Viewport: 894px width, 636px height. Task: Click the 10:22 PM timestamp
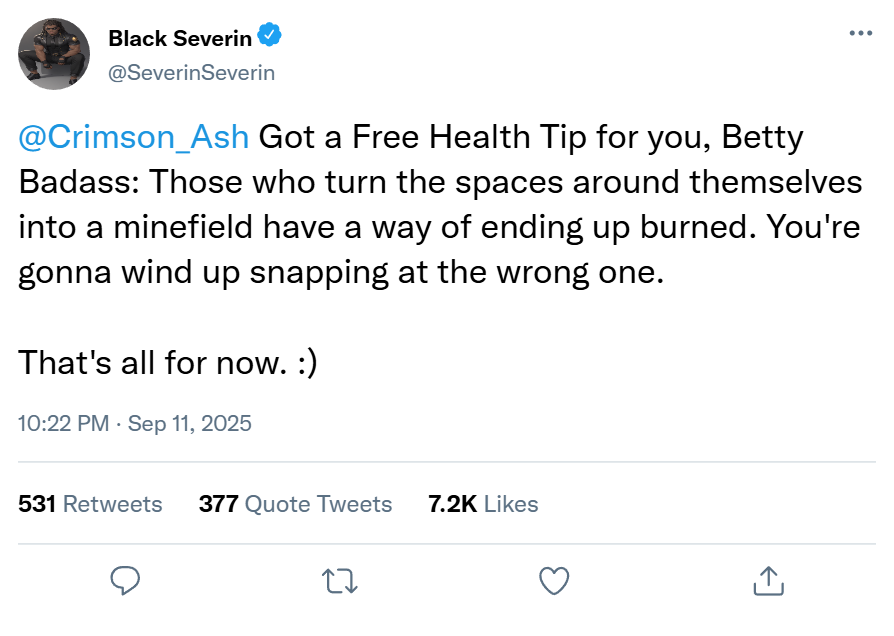coord(63,423)
